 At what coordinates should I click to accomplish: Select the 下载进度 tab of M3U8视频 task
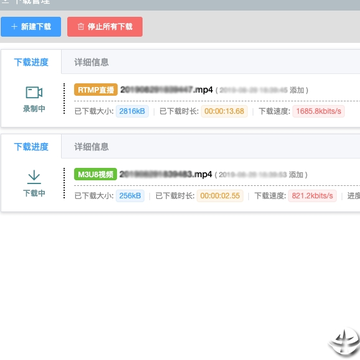point(31,147)
